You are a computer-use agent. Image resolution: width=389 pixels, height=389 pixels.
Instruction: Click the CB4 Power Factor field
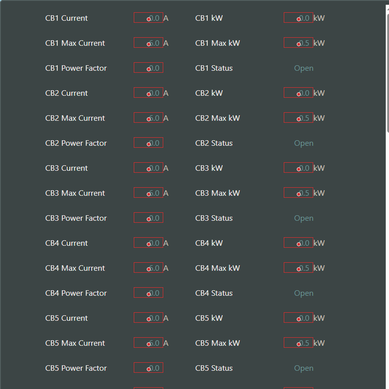[x=148, y=293]
